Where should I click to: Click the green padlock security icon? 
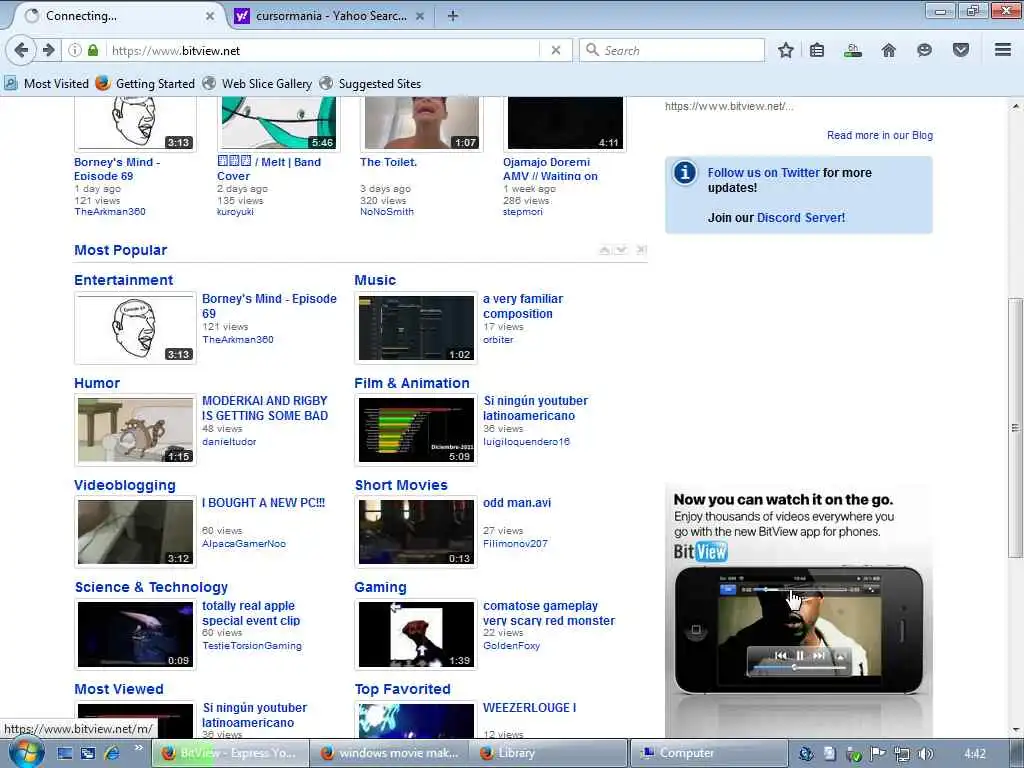[93, 50]
